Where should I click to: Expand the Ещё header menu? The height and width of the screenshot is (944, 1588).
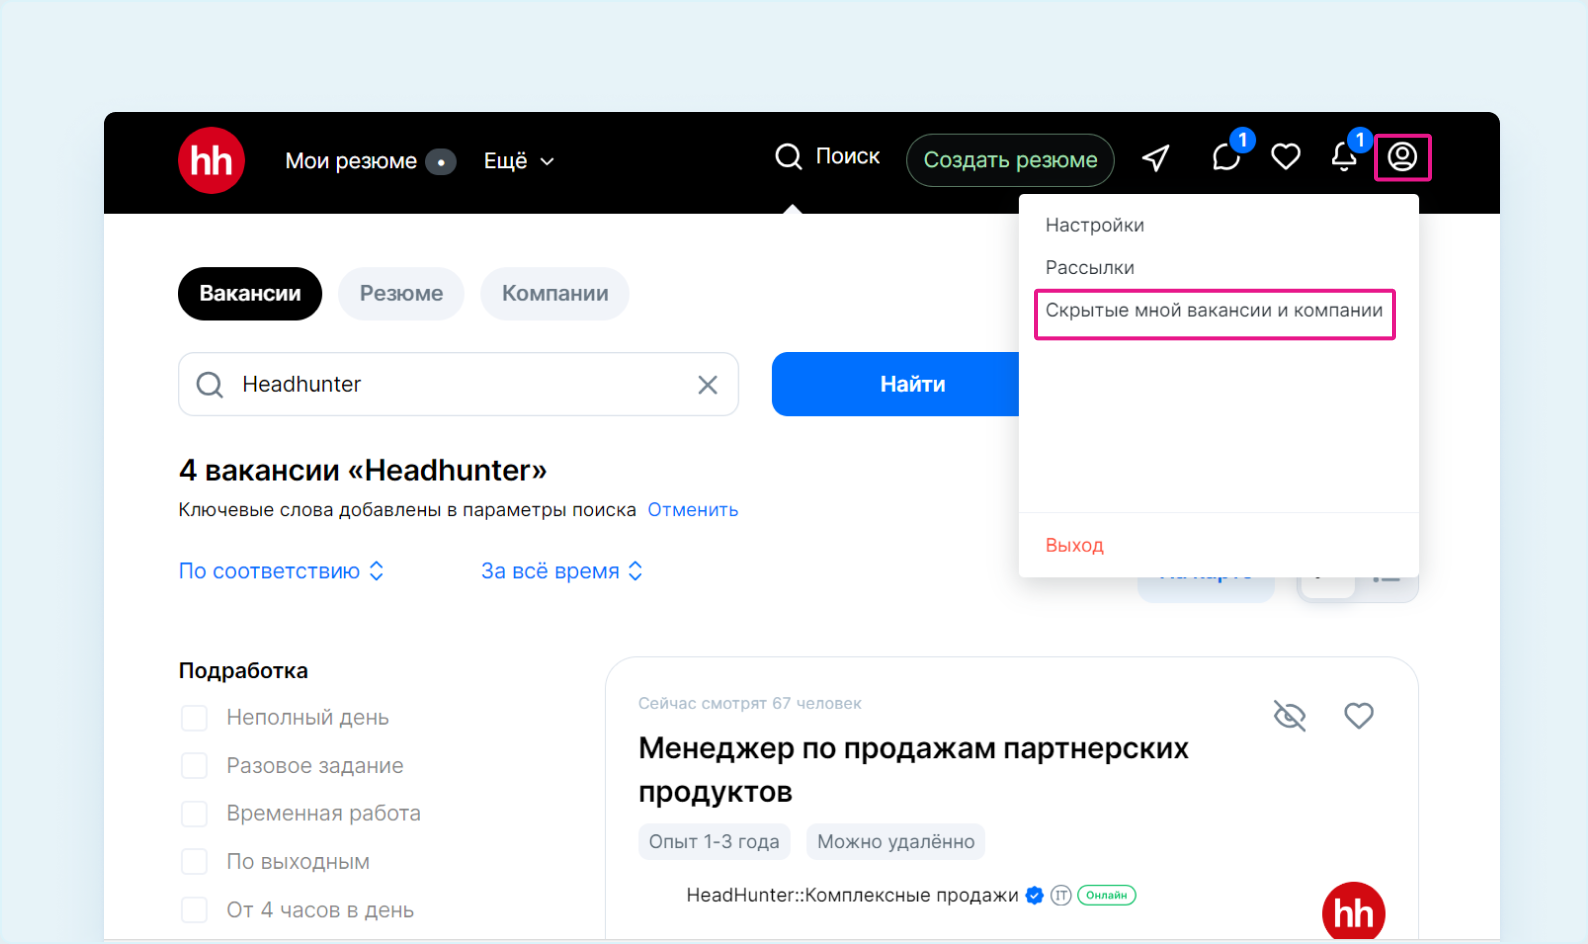point(518,161)
